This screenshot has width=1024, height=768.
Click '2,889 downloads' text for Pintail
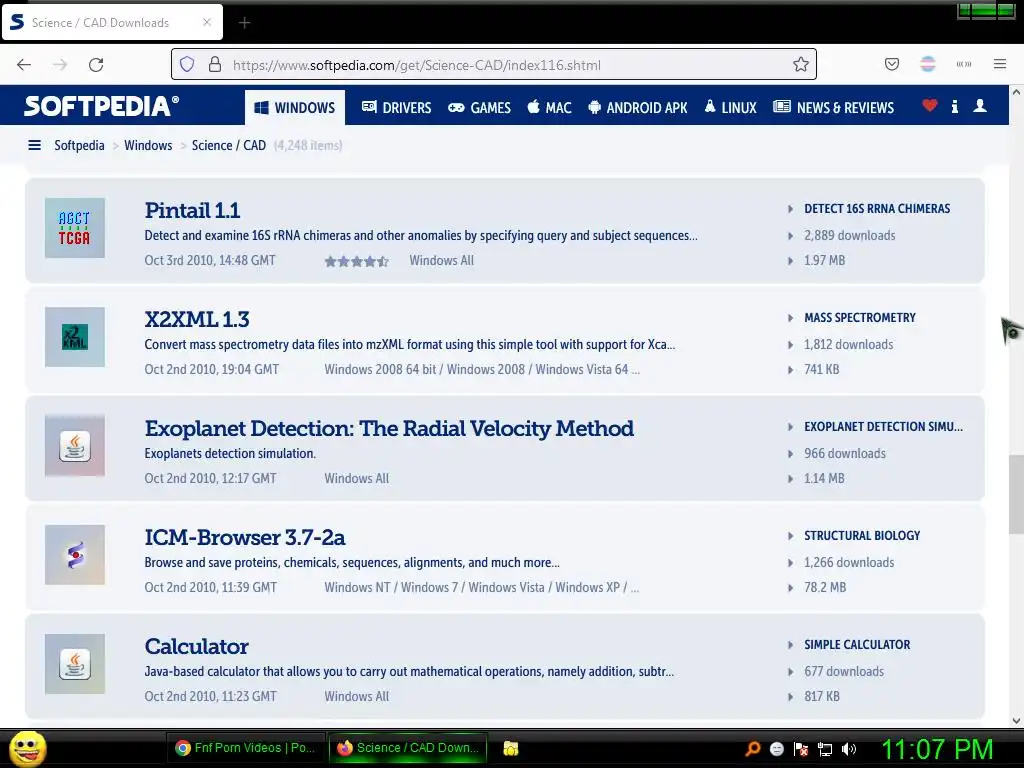(x=850, y=236)
